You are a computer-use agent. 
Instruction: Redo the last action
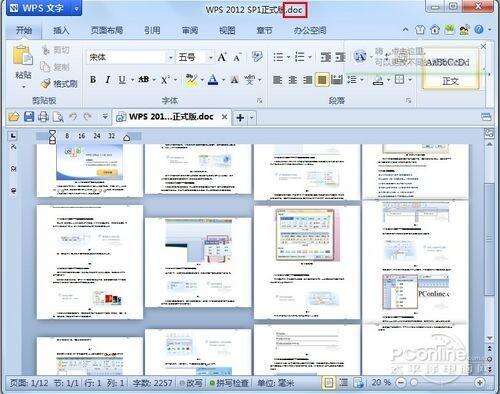[88, 117]
